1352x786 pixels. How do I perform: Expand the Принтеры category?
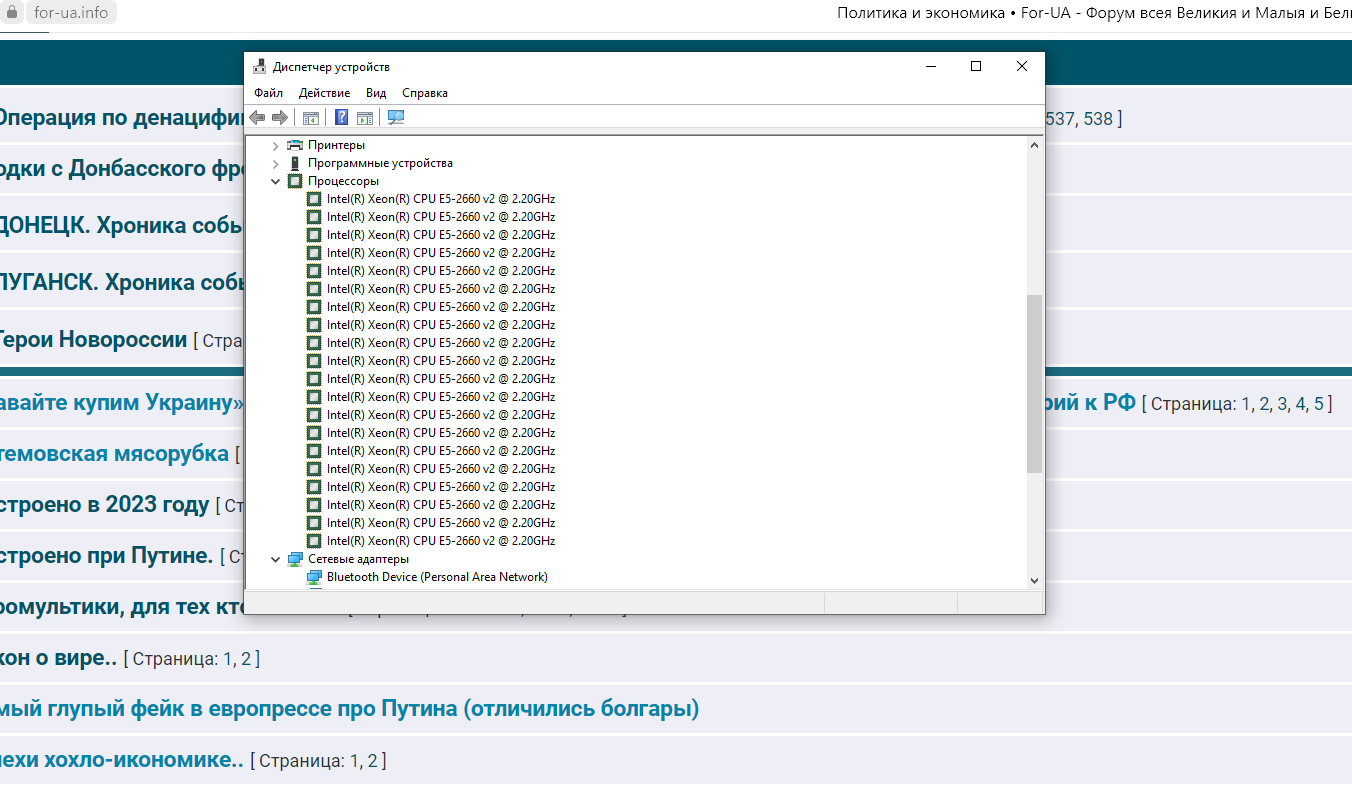click(276, 145)
